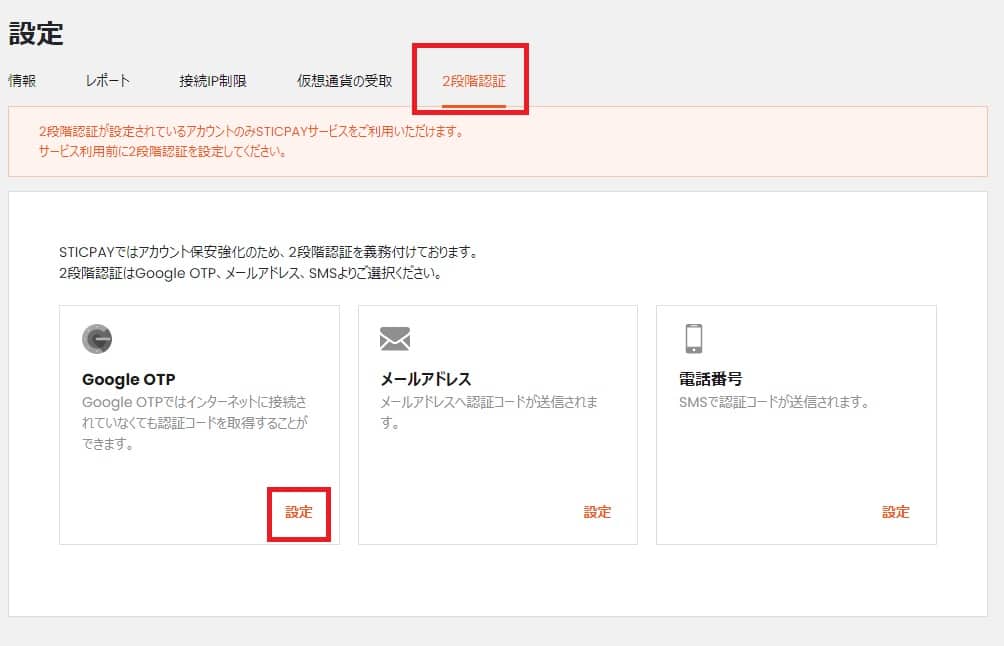
Task: Click the Google OTP authenticator icon
Action: pyautogui.click(x=97, y=339)
